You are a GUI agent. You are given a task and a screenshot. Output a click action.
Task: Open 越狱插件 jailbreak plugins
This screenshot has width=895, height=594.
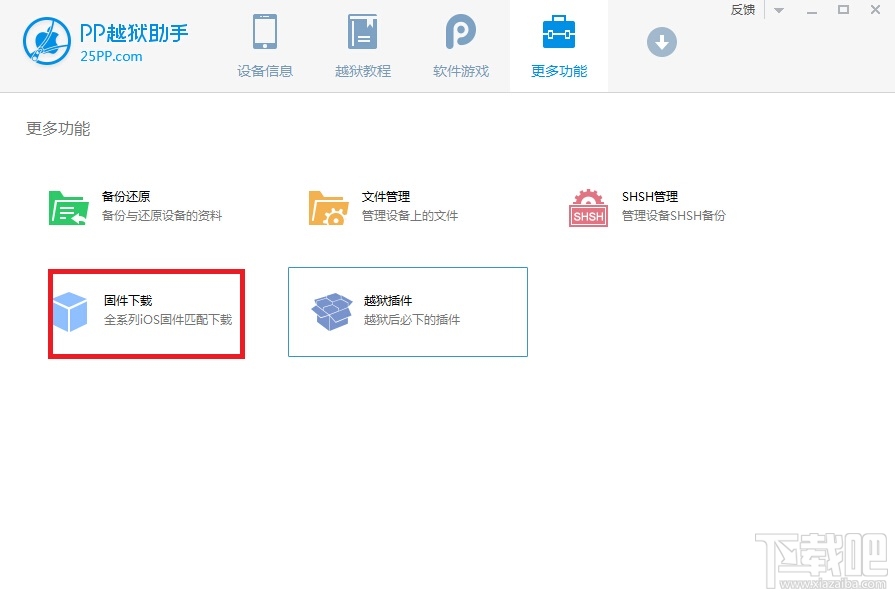(405, 312)
